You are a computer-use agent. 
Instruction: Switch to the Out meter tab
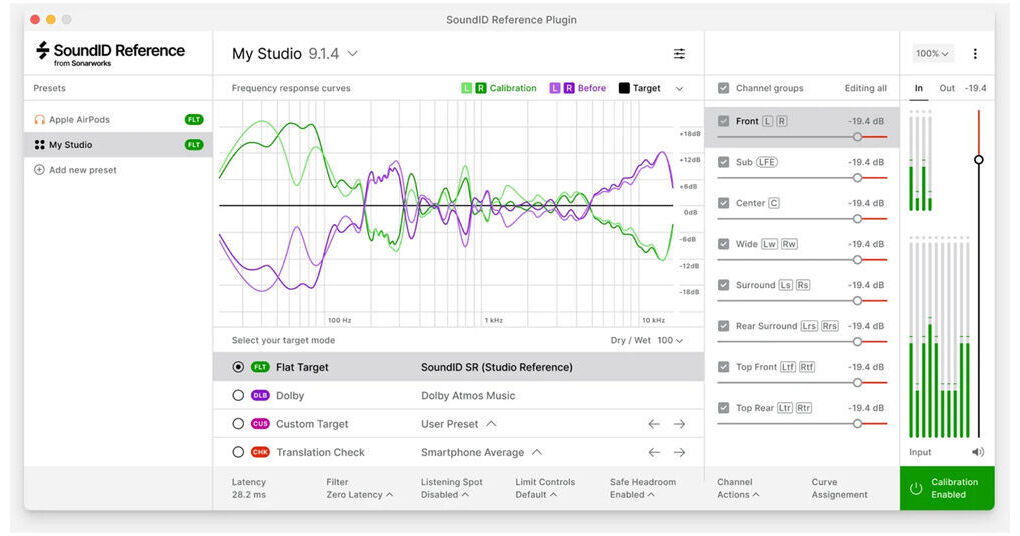click(x=947, y=88)
